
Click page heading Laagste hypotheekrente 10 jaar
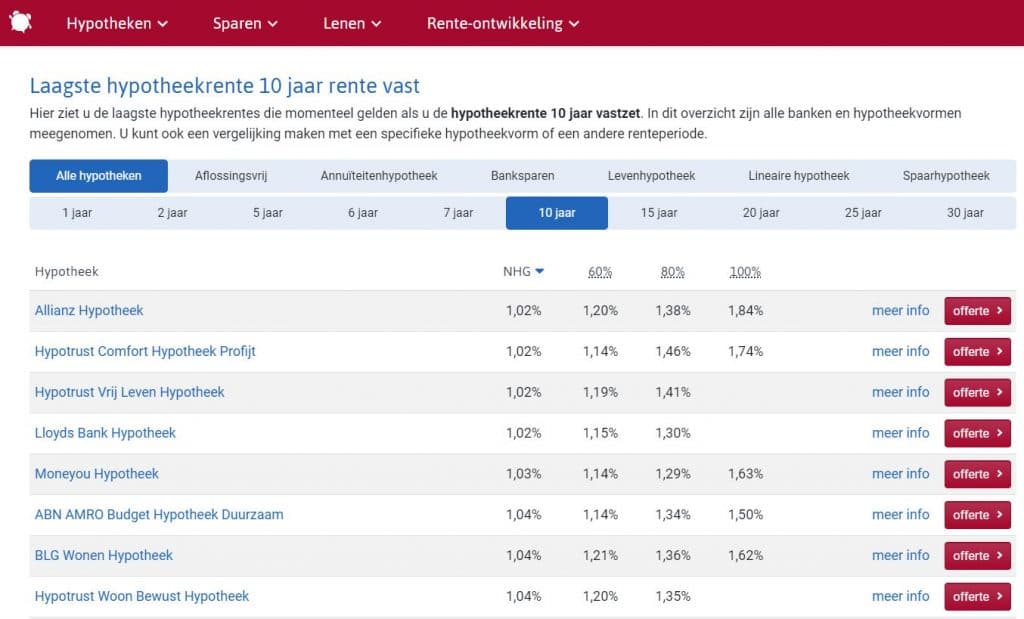pyautogui.click(x=224, y=86)
